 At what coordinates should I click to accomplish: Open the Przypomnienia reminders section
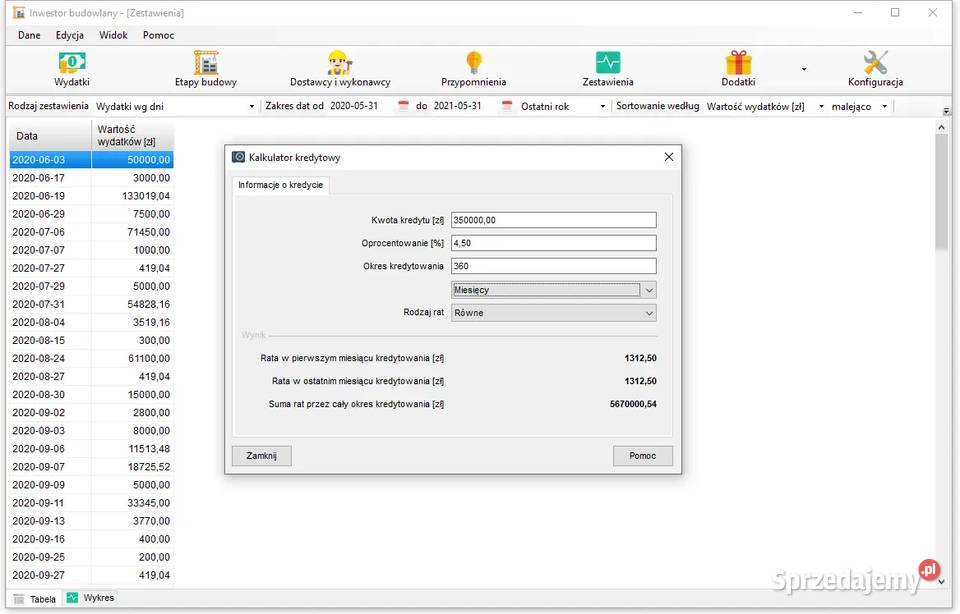pyautogui.click(x=473, y=69)
